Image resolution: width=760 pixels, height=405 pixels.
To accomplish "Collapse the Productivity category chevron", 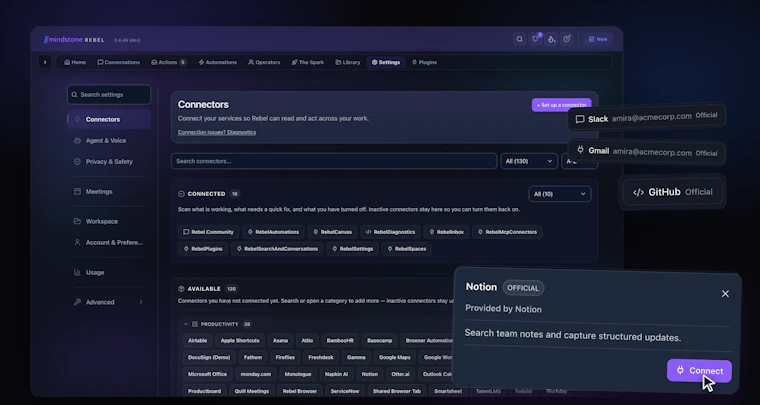I will pyautogui.click(x=186, y=324).
